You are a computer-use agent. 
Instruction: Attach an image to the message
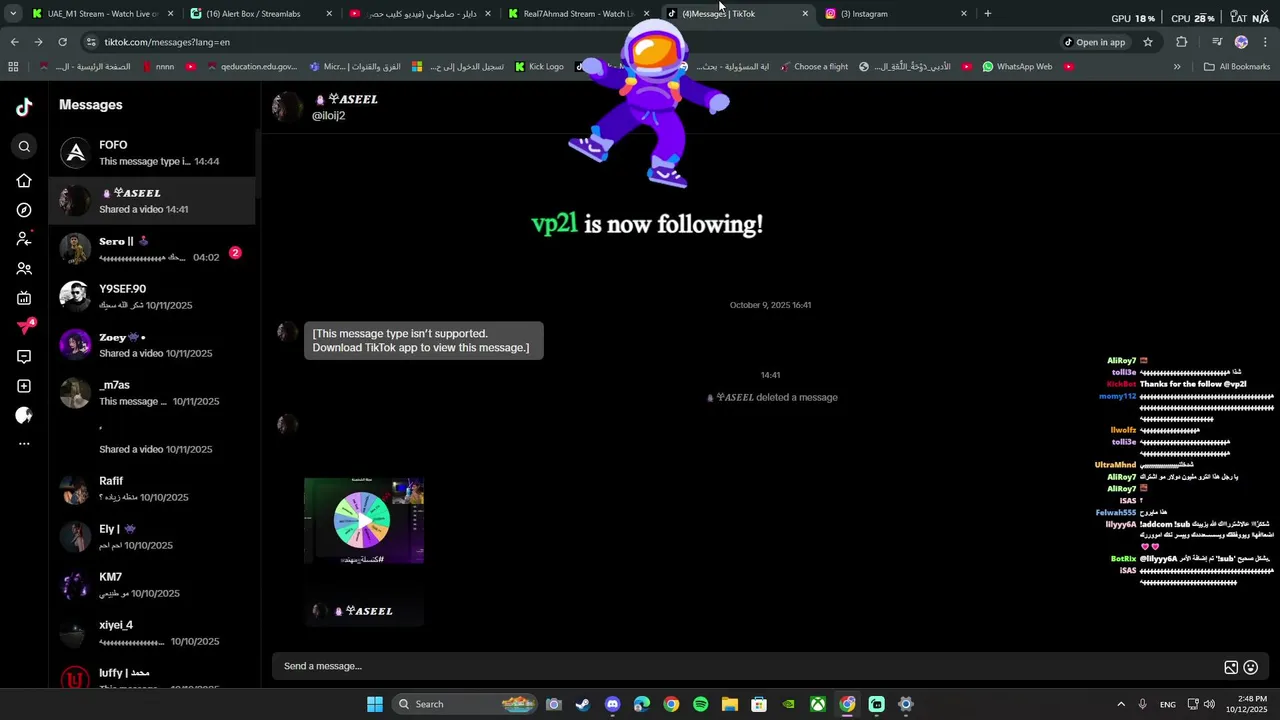pyautogui.click(x=1231, y=667)
